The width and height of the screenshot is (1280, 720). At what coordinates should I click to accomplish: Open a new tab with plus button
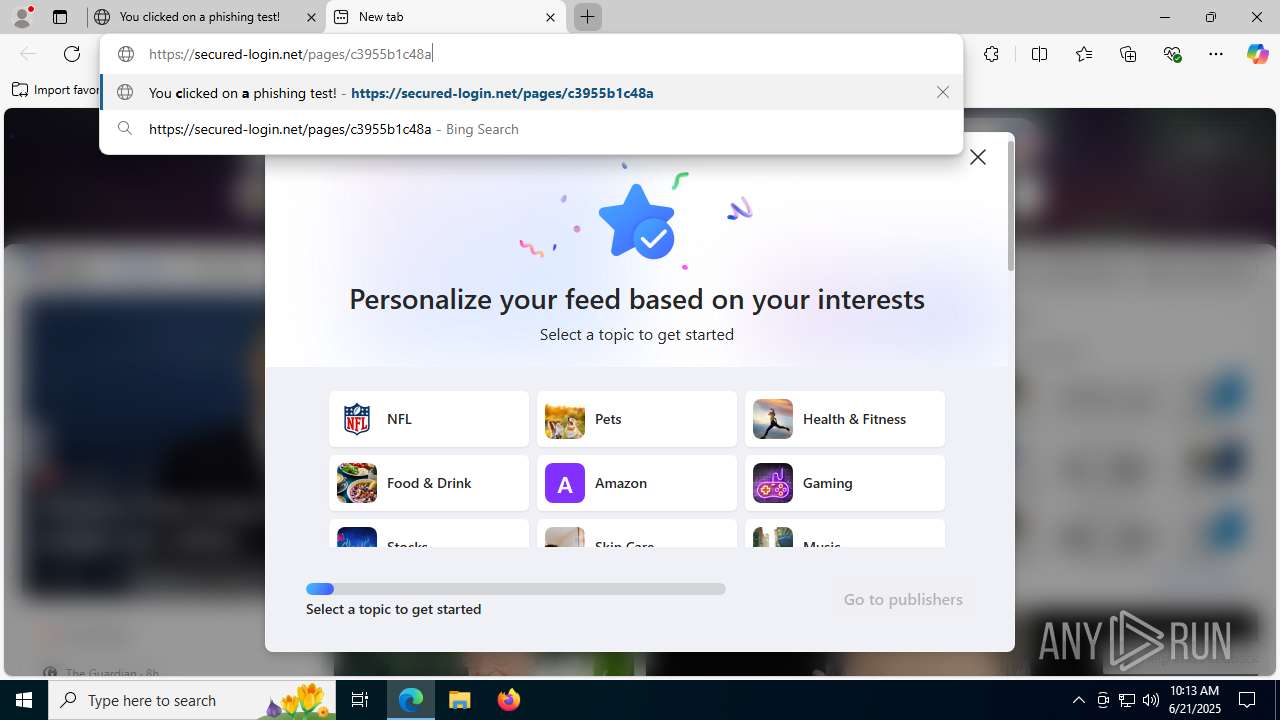click(587, 17)
